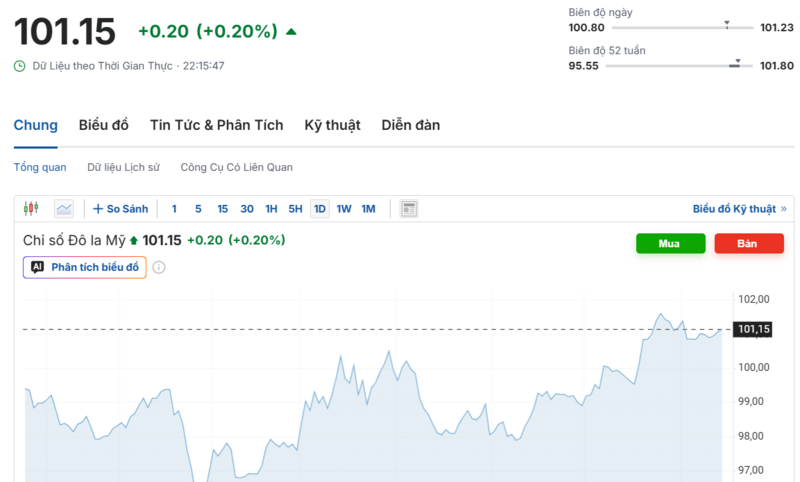Viewport: 800px width, 482px height.
Task: Open the Kỹ thuật tab
Action: 333,125
